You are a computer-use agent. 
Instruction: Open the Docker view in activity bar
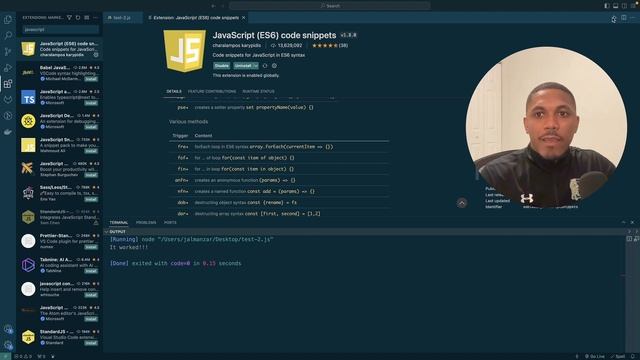[x=8, y=132]
